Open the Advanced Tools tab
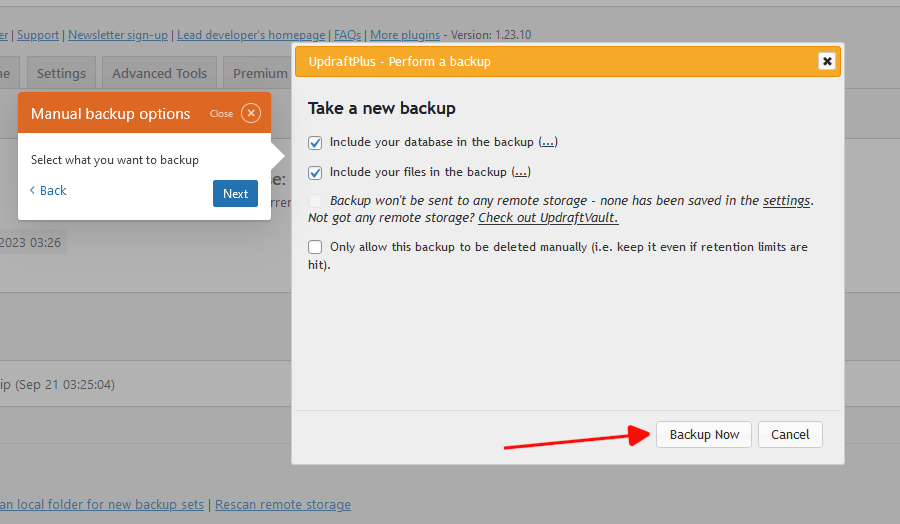 [160, 73]
